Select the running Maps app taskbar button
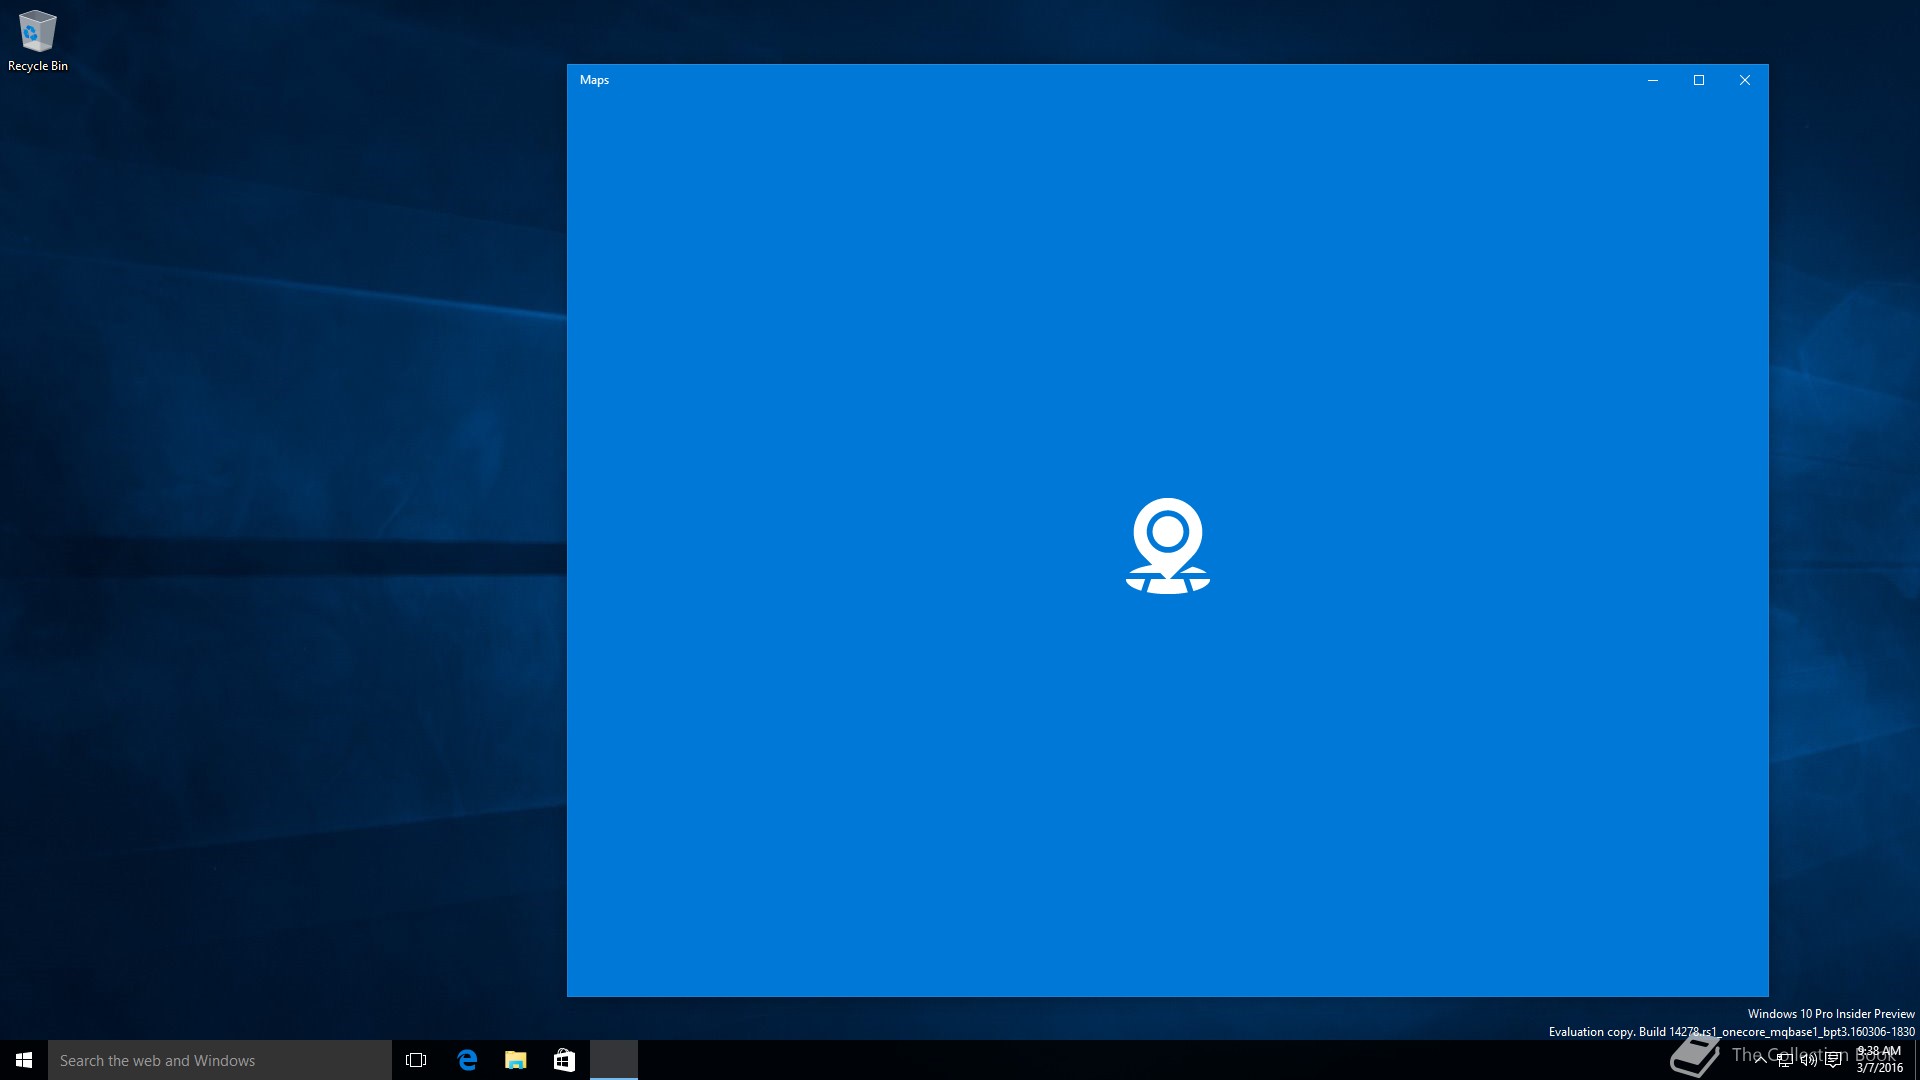1920x1080 pixels. click(x=614, y=1060)
